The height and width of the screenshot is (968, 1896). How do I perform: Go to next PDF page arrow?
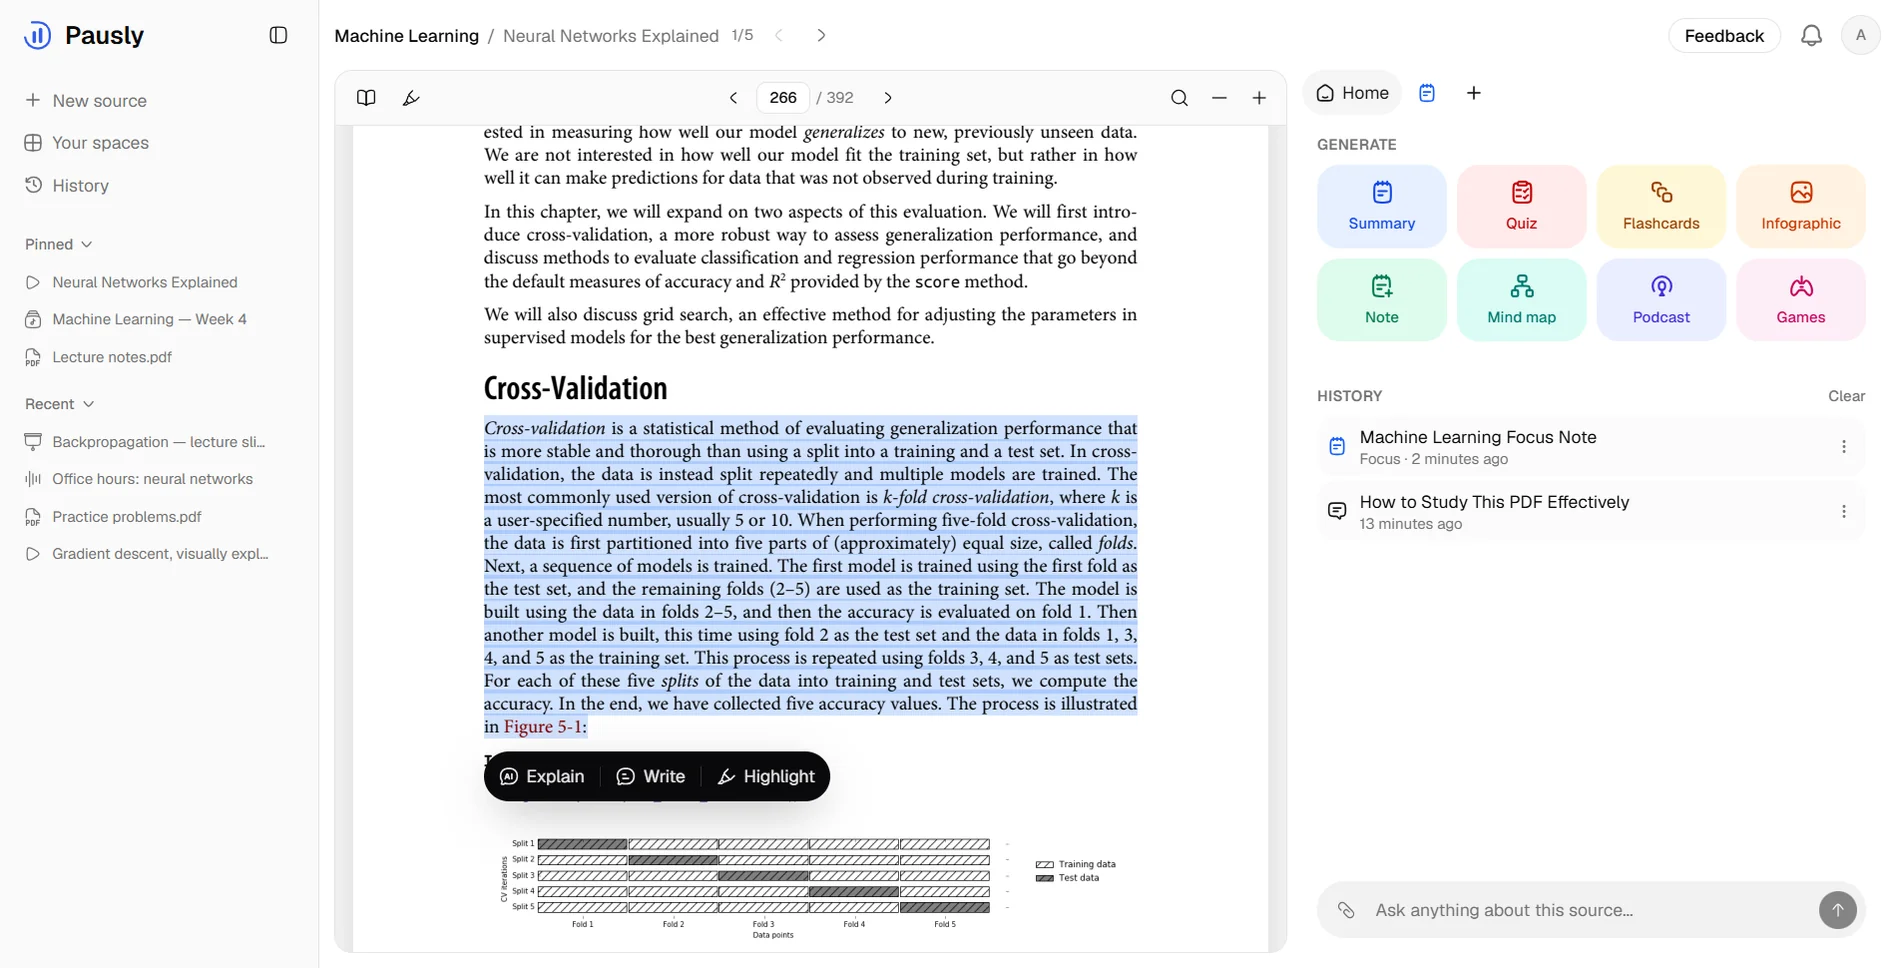[888, 97]
